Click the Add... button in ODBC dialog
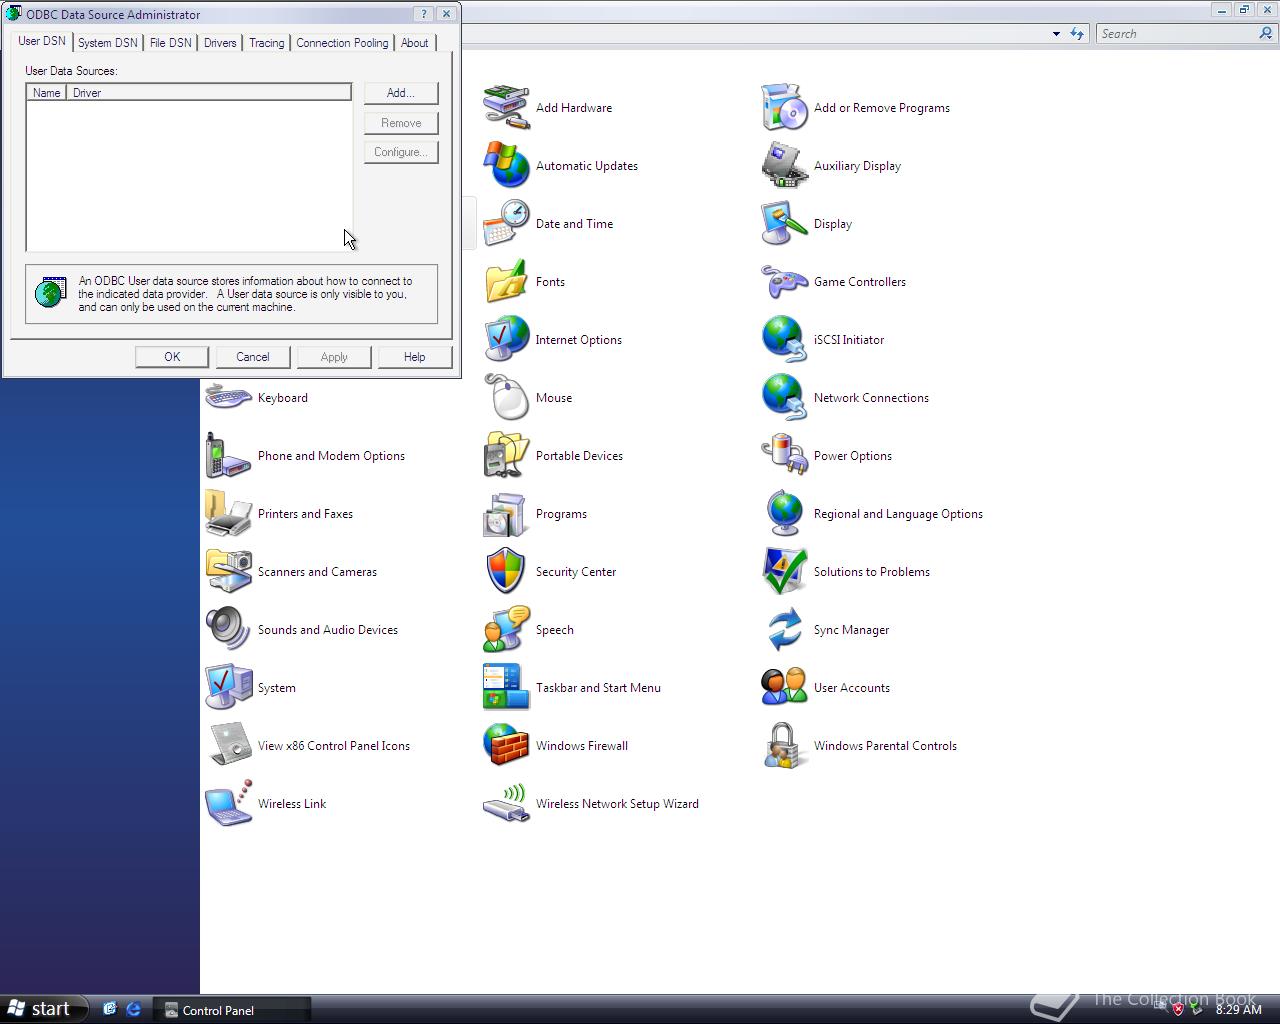This screenshot has height=1024, width=1280. tap(401, 93)
